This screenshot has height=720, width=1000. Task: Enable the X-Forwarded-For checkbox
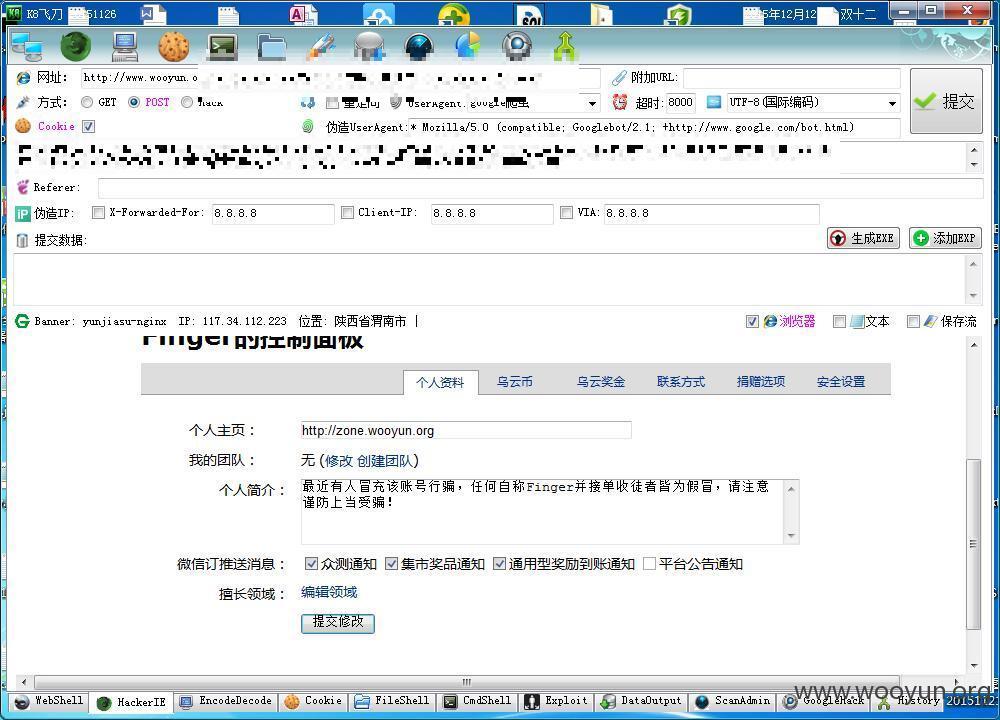click(x=98, y=212)
